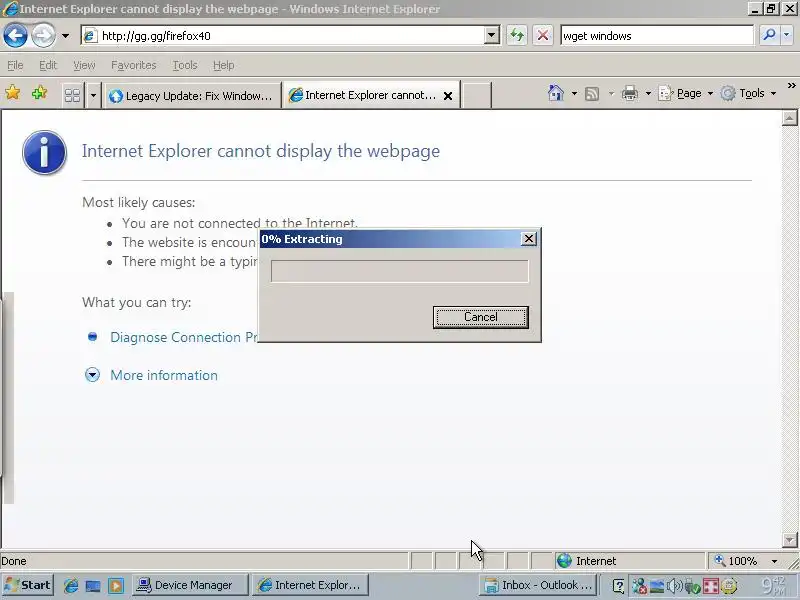Viewport: 800px width, 600px height.
Task: Print the page with printer icon
Action: coord(630,93)
